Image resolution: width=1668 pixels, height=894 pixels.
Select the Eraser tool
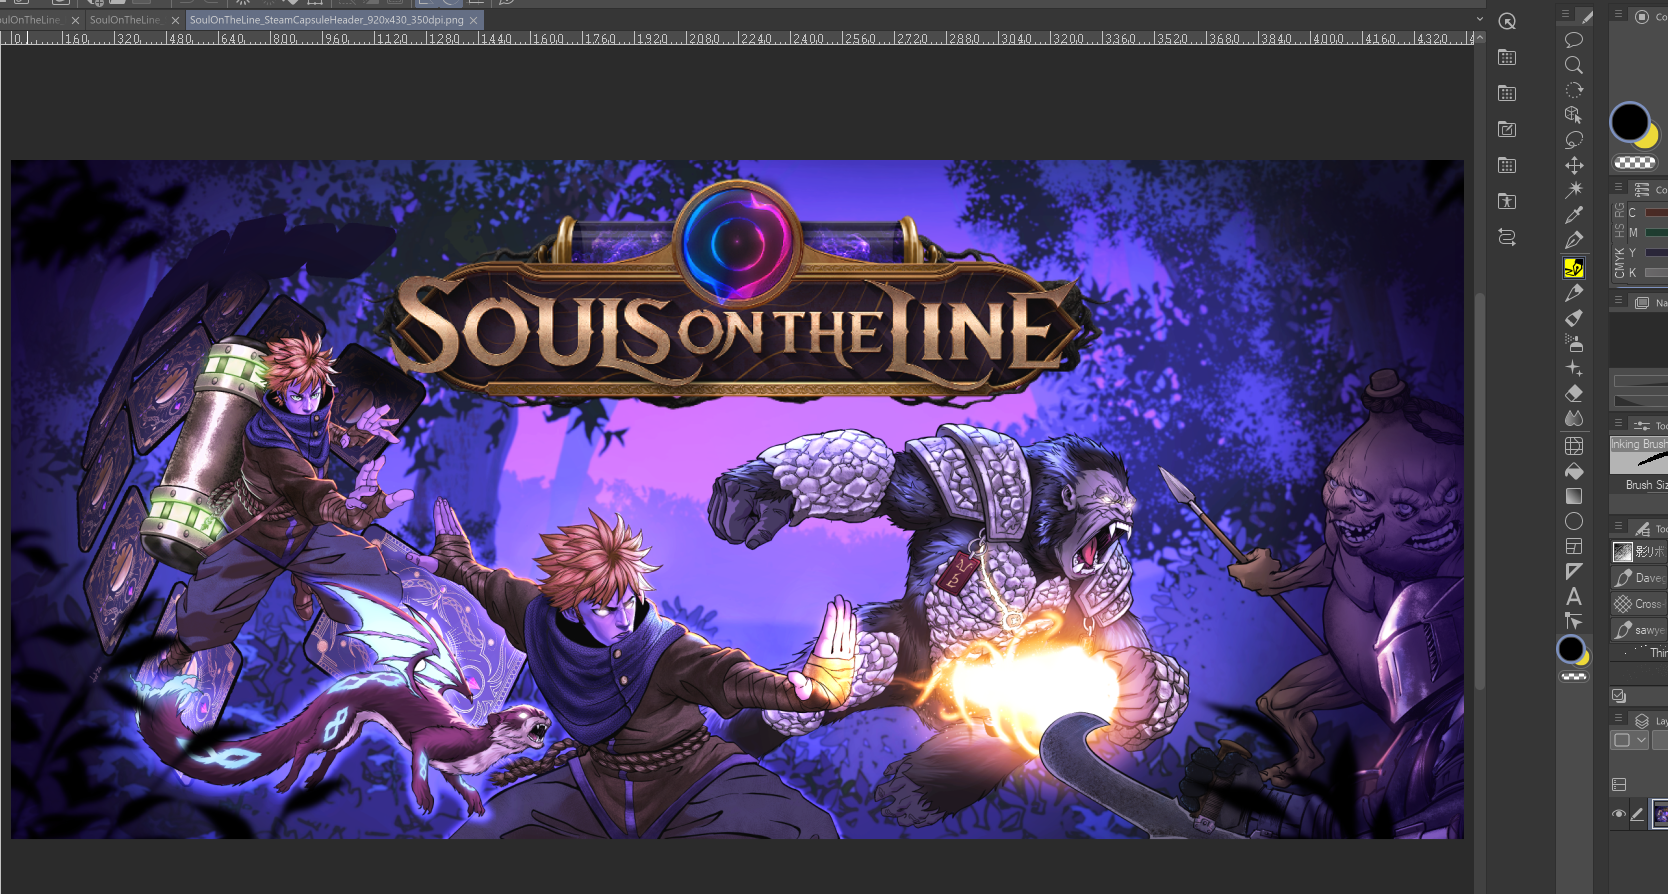click(x=1574, y=393)
